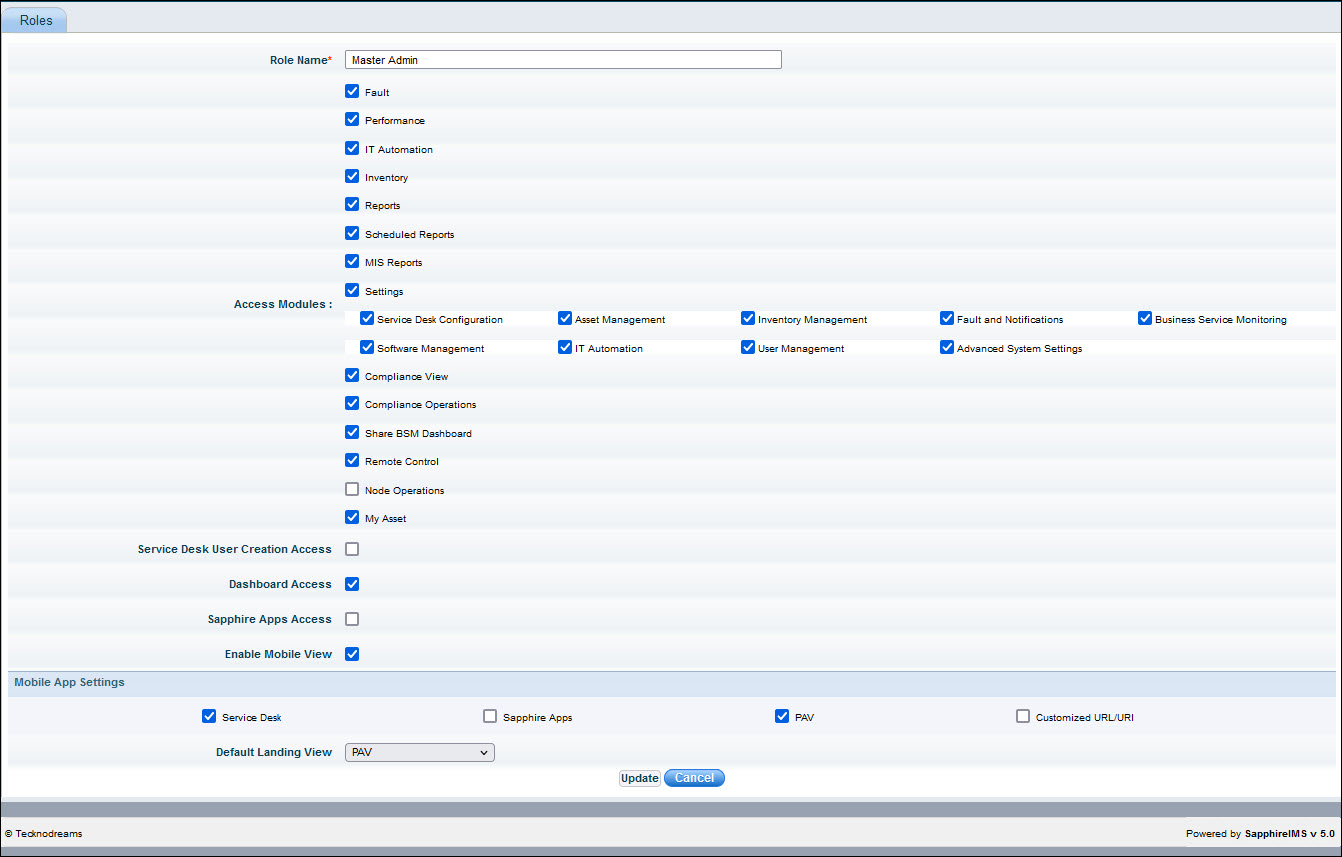Click into the Role Name text field
The width and height of the screenshot is (1342, 857).
click(x=563, y=60)
